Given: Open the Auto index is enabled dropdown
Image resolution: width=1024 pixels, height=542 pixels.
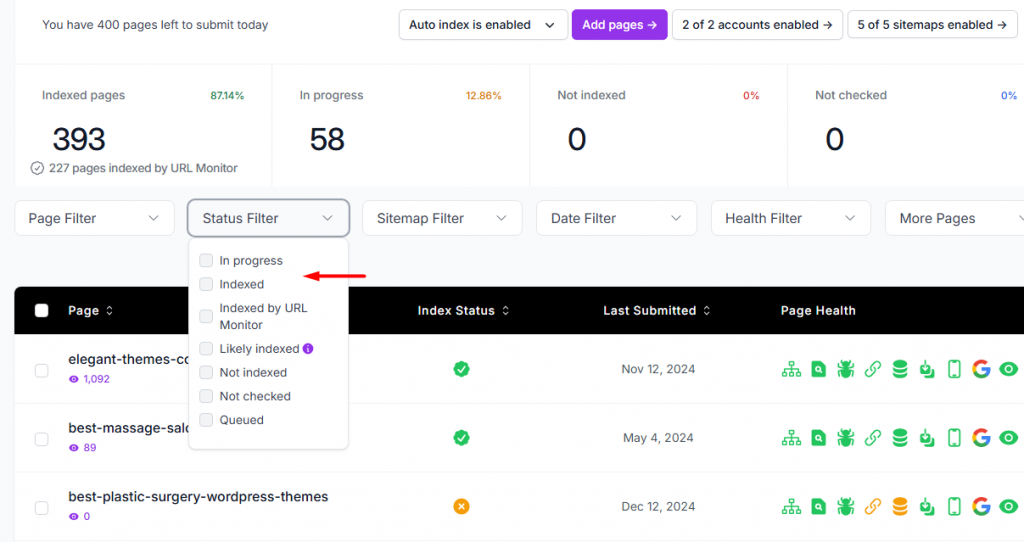Looking at the screenshot, I should pos(483,25).
